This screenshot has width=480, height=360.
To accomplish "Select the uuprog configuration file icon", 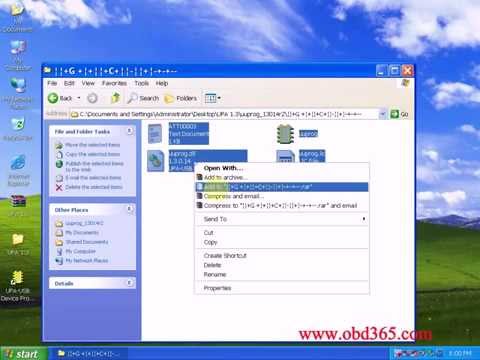I will click(x=285, y=156).
